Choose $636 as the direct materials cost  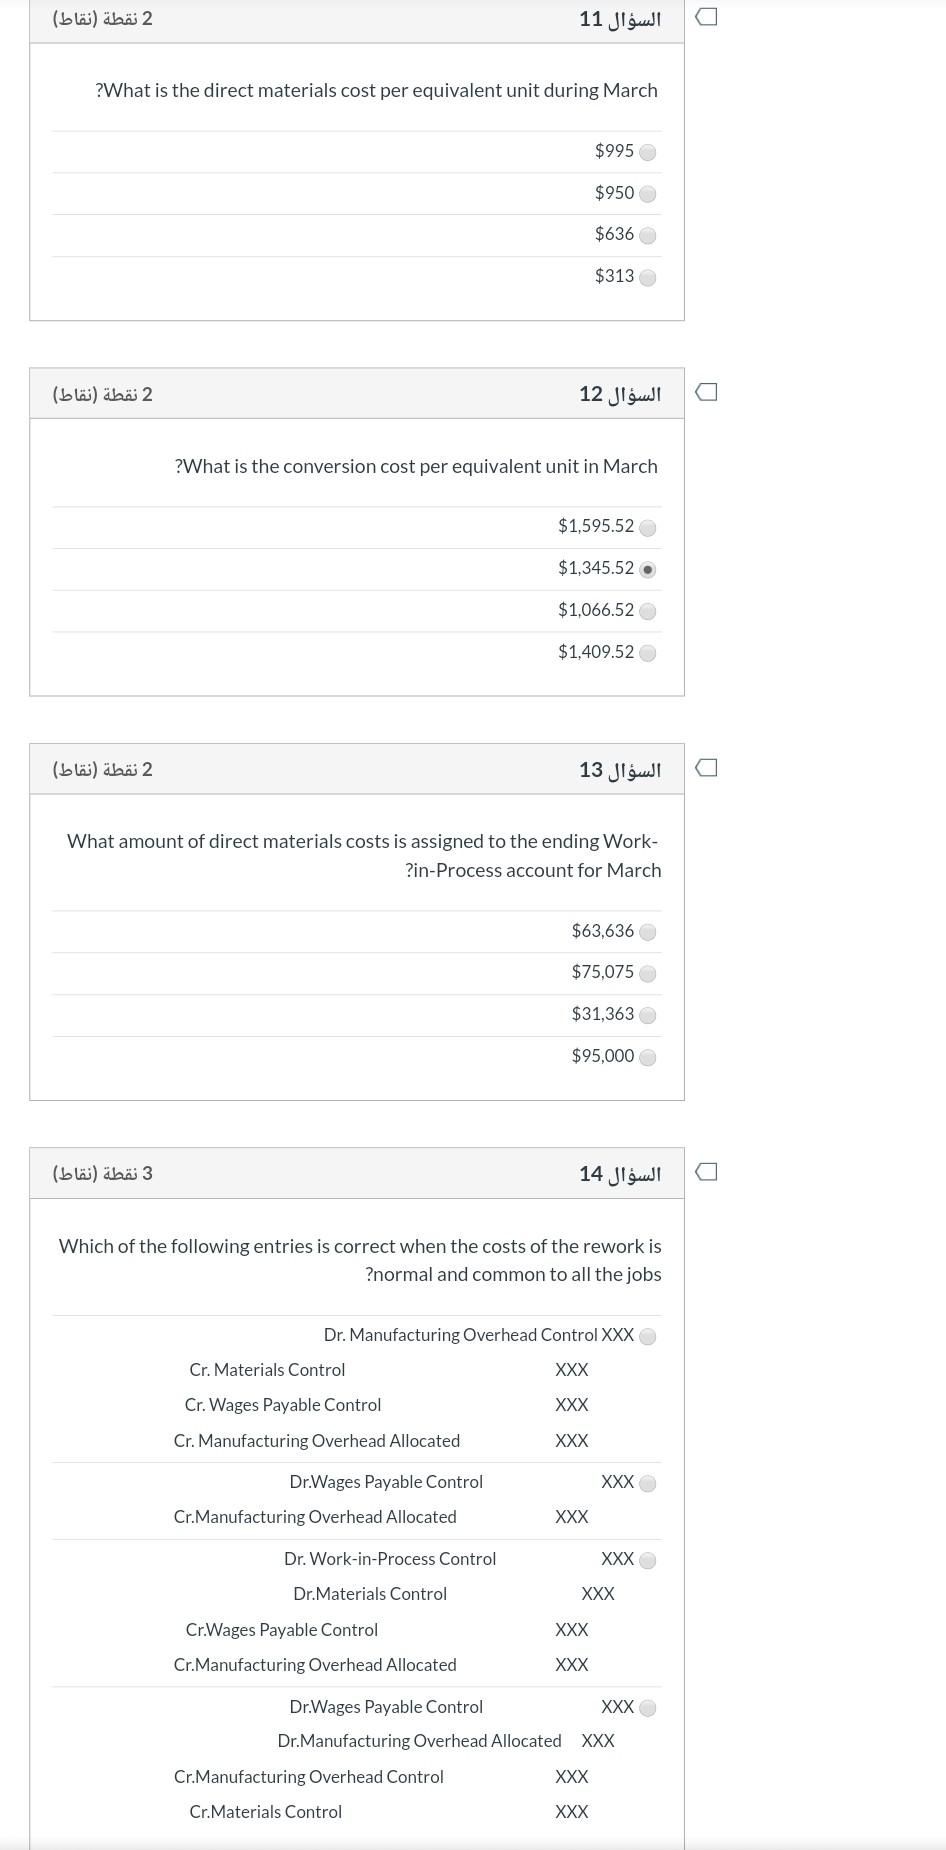(x=649, y=235)
